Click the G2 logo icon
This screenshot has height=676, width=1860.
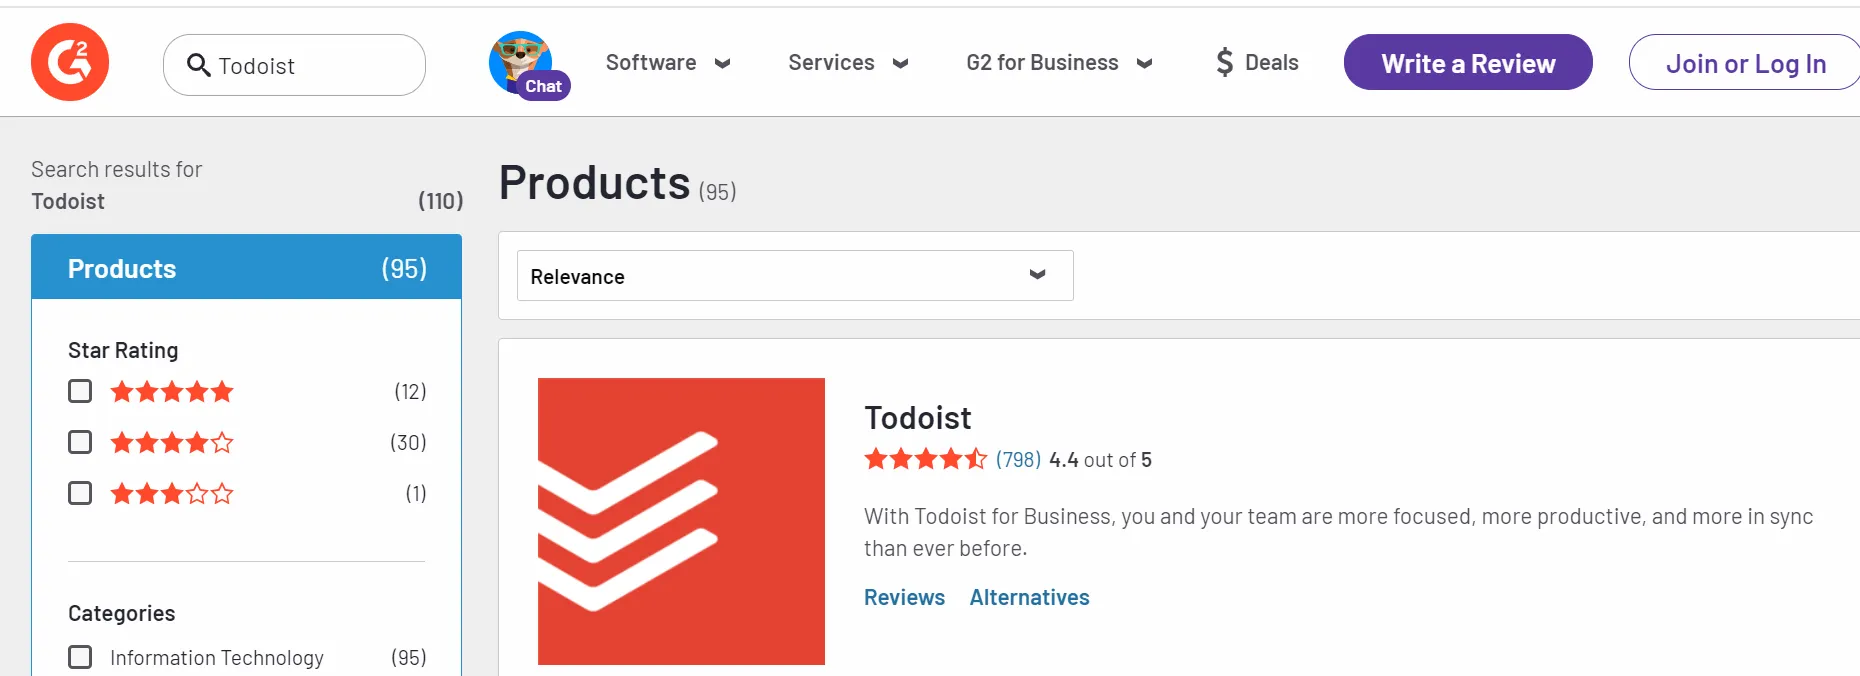pos(70,62)
